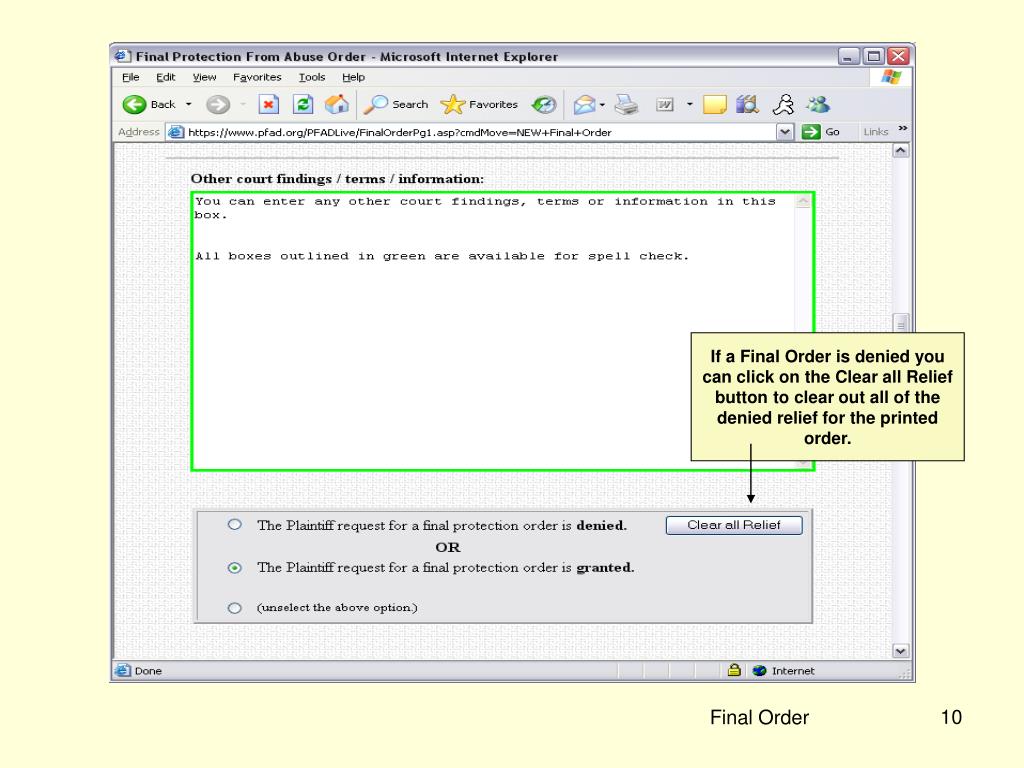
Task: Refresh the page with the Refresh icon
Action: coord(303,105)
